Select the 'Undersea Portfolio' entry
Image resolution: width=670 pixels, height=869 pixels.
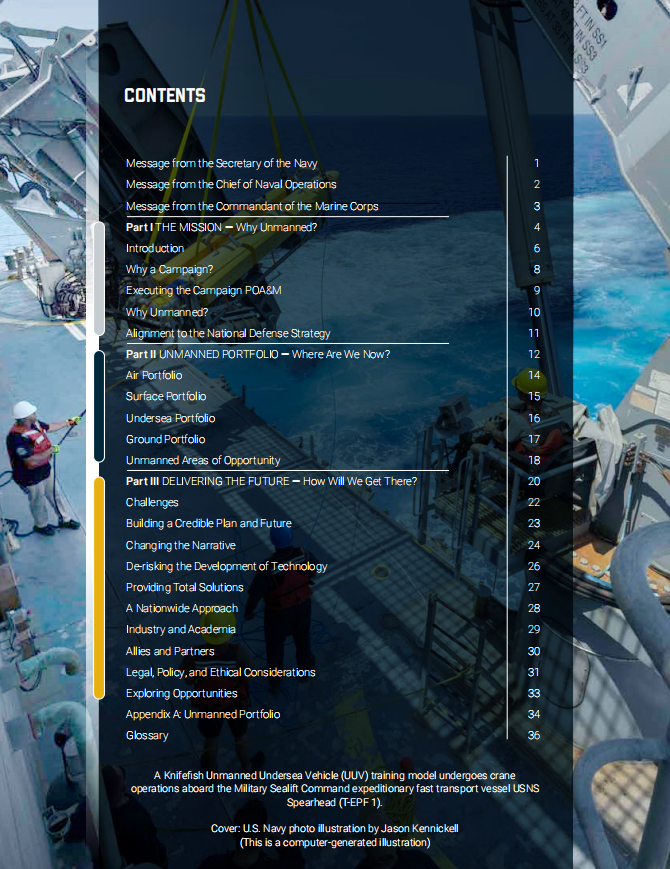pyautogui.click(x=171, y=418)
